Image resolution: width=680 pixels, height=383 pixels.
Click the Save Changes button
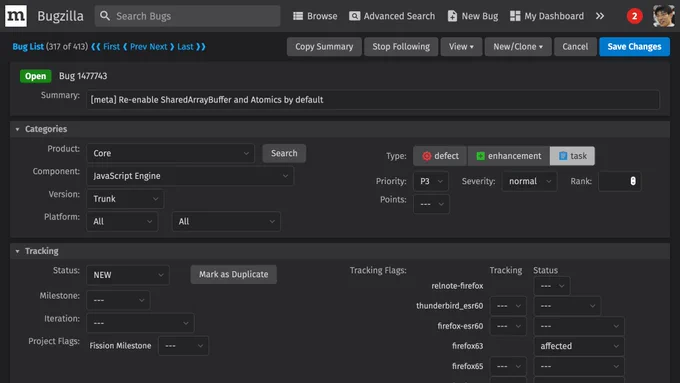634,47
